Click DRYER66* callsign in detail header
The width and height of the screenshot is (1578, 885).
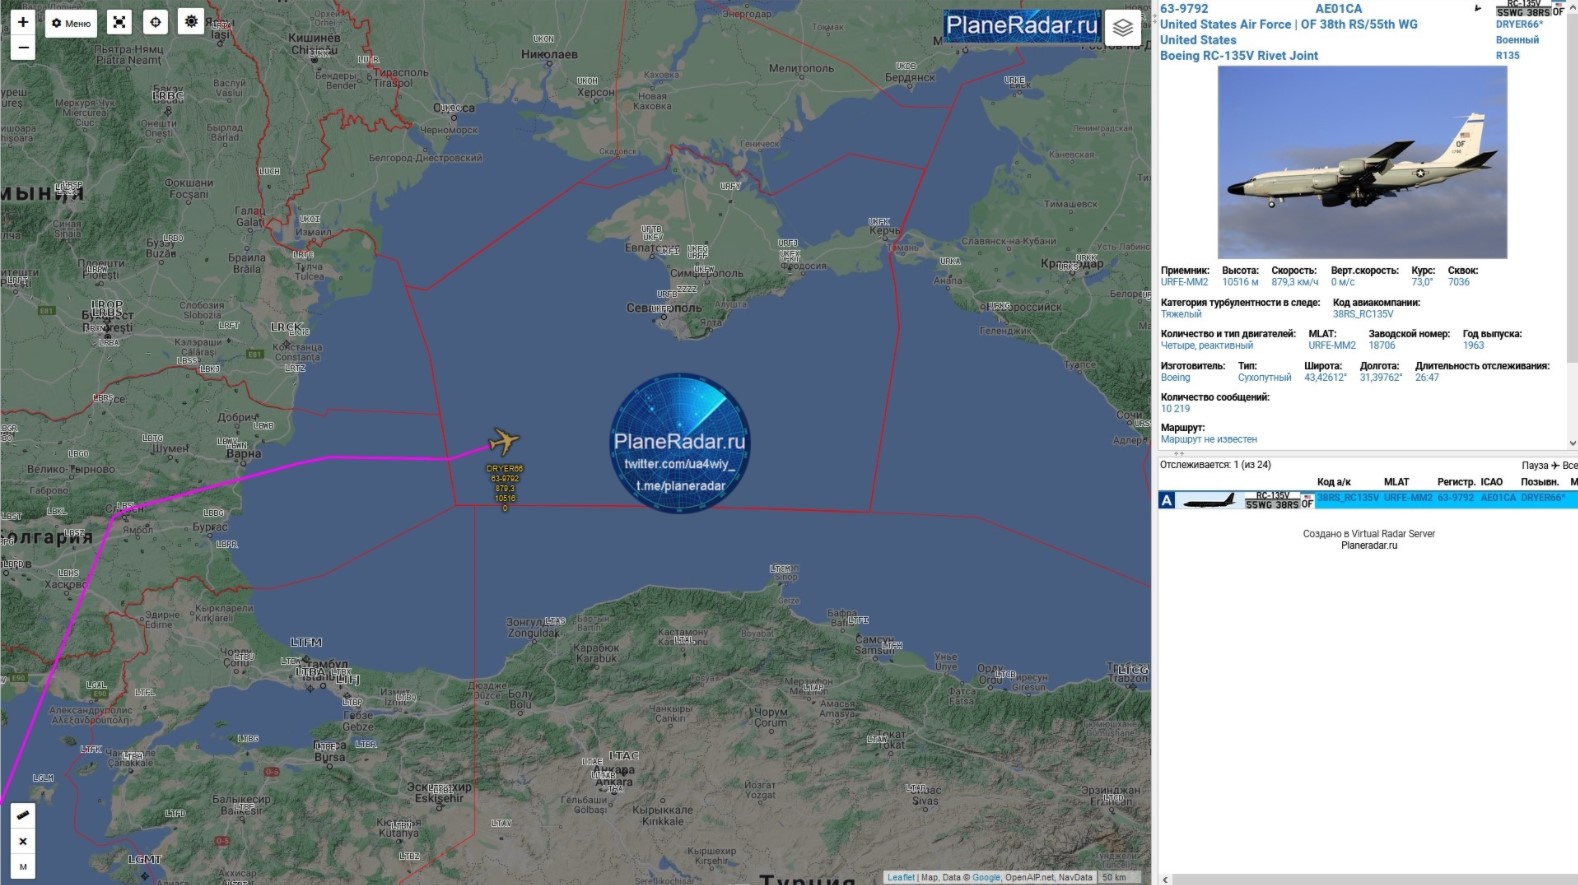click(x=1519, y=24)
